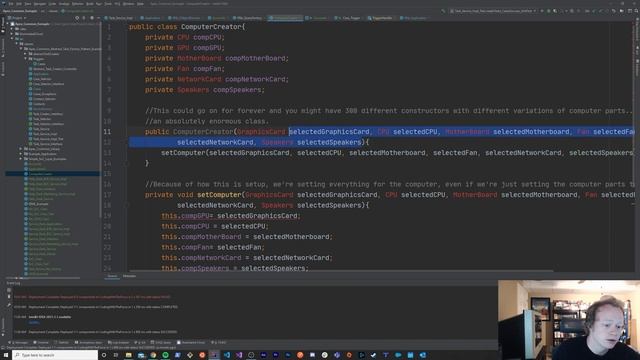Switch to Metadata tab below editor
This screenshot has width=640, height=360.
click(129, 276)
